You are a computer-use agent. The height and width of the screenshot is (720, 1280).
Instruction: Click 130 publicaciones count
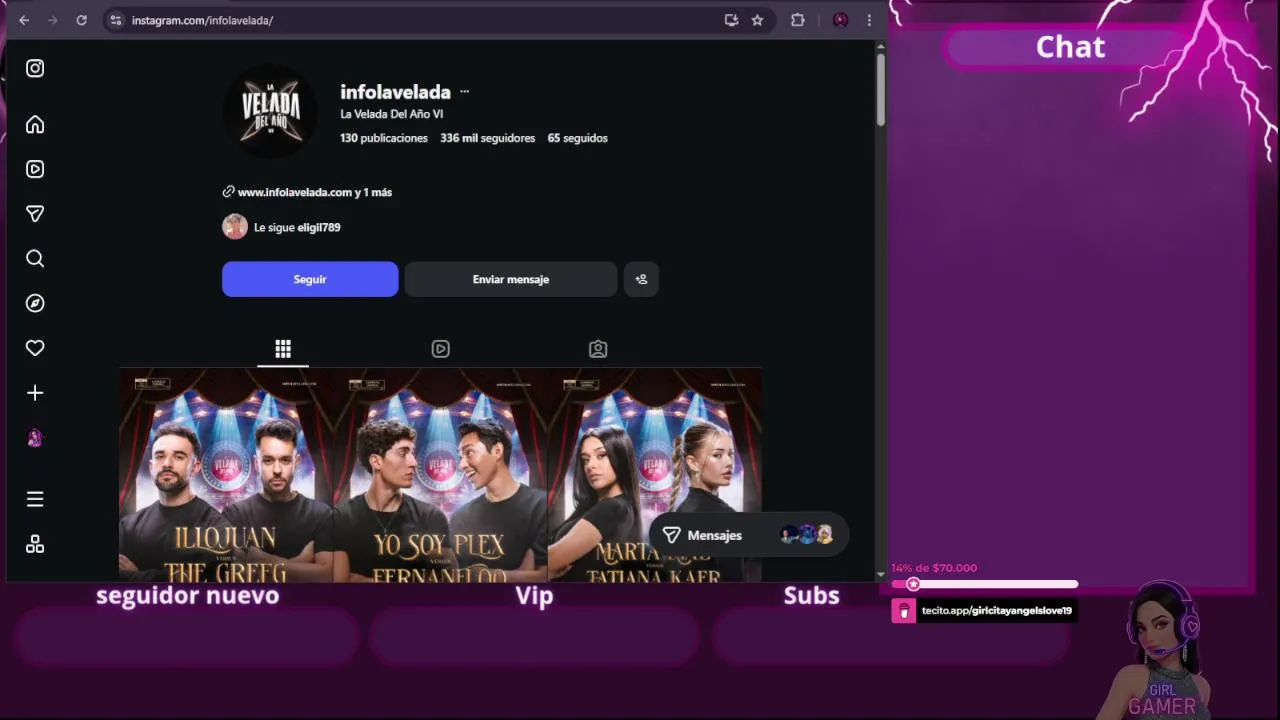point(384,138)
